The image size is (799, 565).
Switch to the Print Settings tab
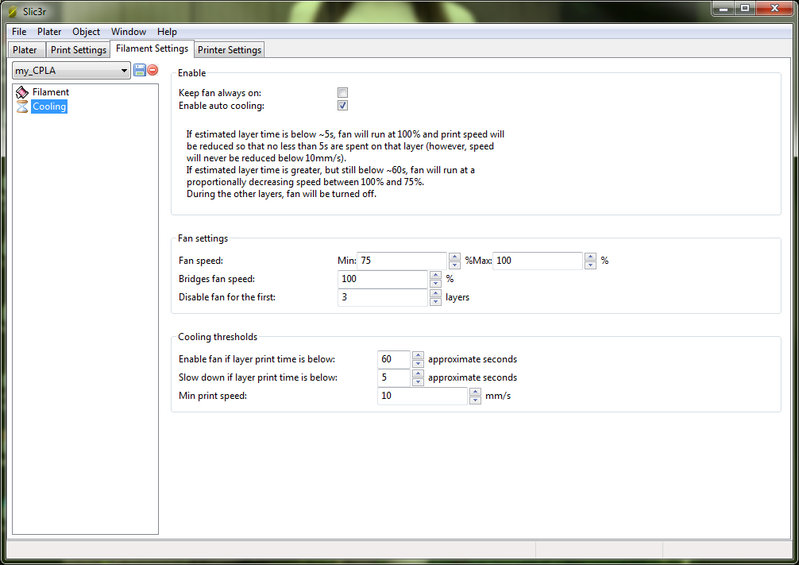pyautogui.click(x=78, y=50)
